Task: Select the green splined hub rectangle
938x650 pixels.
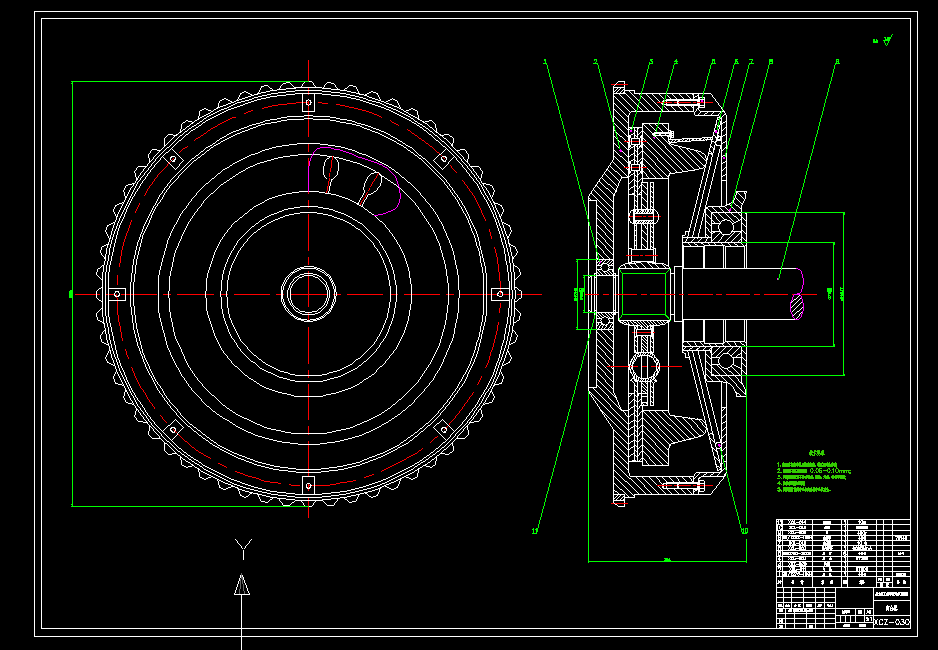Action: pyautogui.click(x=644, y=294)
